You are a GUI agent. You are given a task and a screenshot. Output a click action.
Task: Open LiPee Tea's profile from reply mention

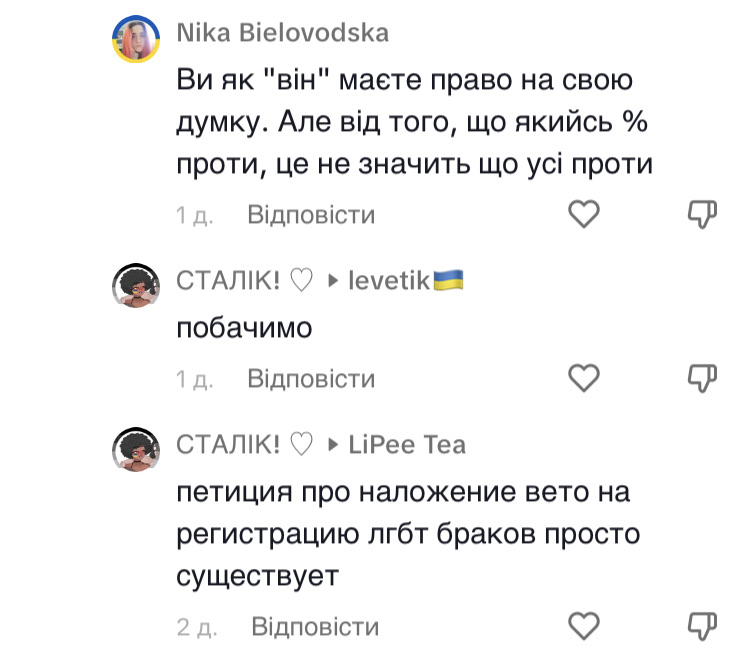tap(406, 445)
